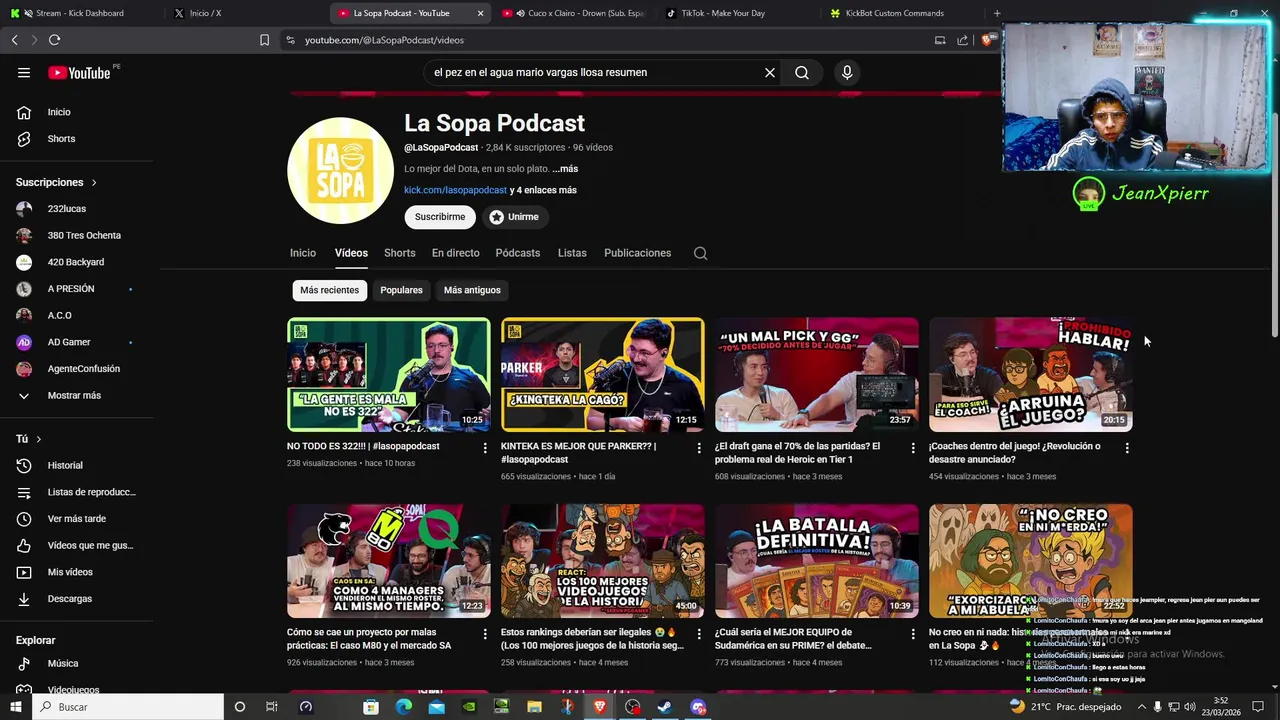This screenshot has width=1280, height=720.
Task: Click the Unirme membership button
Action: [514, 217]
